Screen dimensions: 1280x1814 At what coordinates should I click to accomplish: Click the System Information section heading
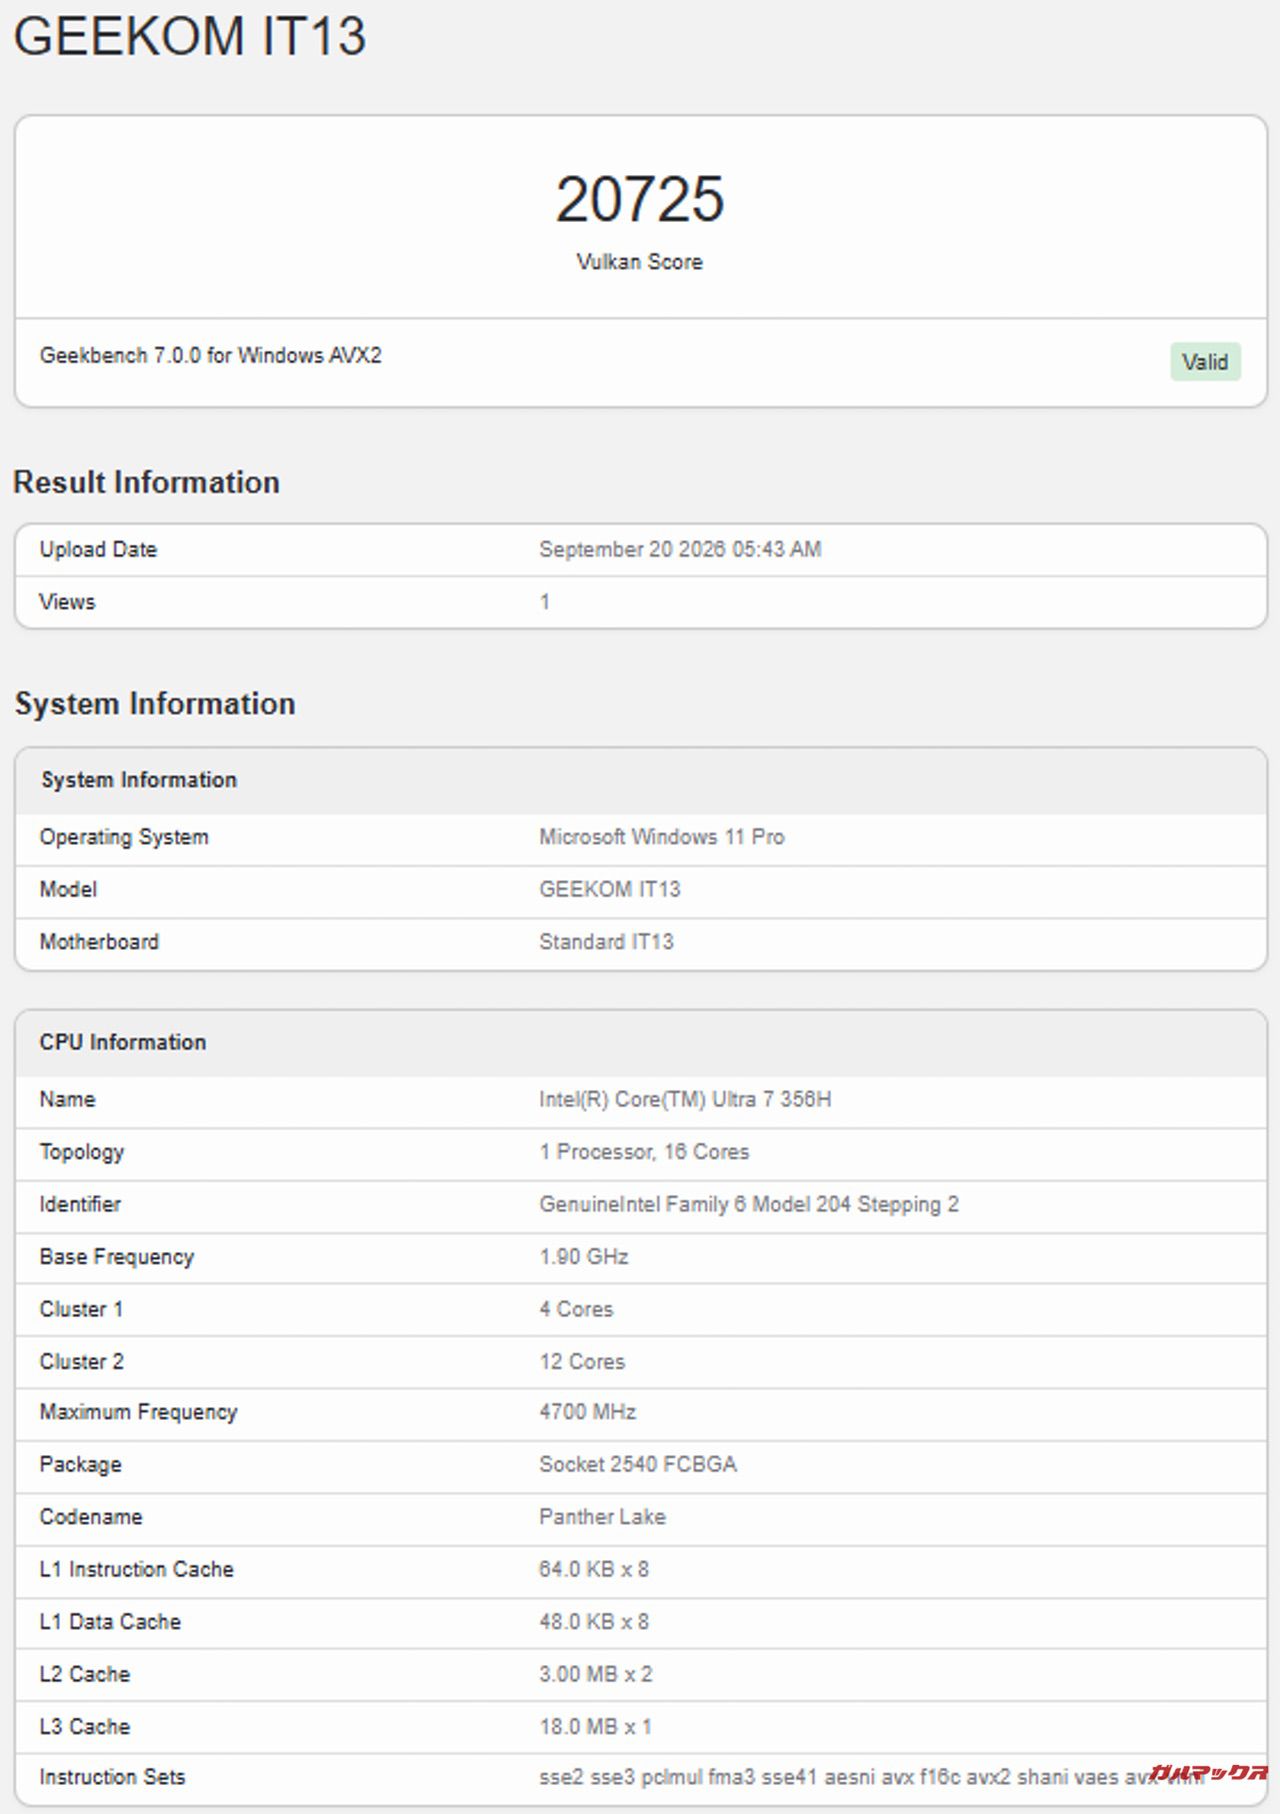point(155,703)
